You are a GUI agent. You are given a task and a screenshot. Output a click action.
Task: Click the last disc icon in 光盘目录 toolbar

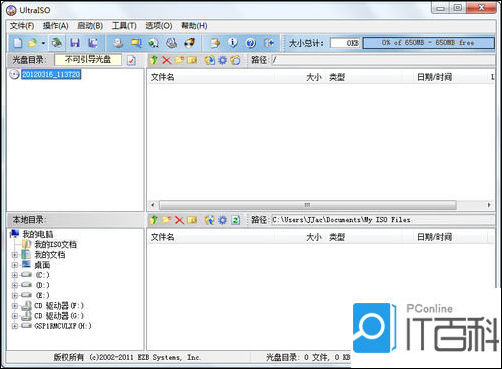235,60
